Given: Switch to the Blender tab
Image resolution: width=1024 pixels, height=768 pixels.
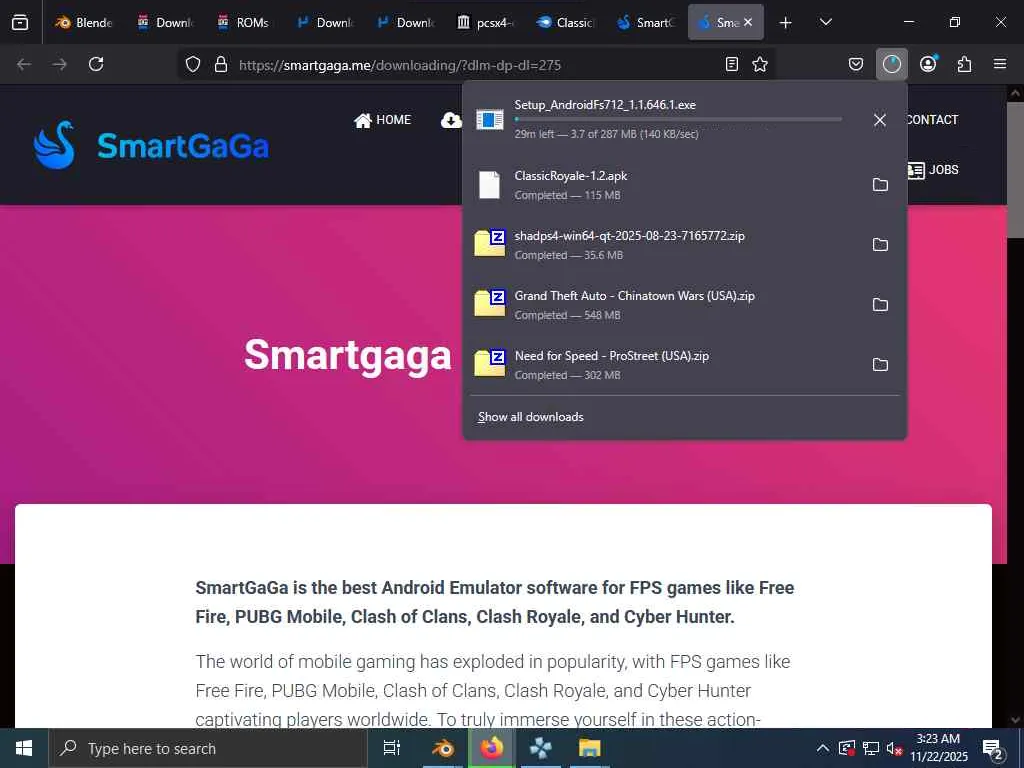Looking at the screenshot, I should (x=84, y=22).
